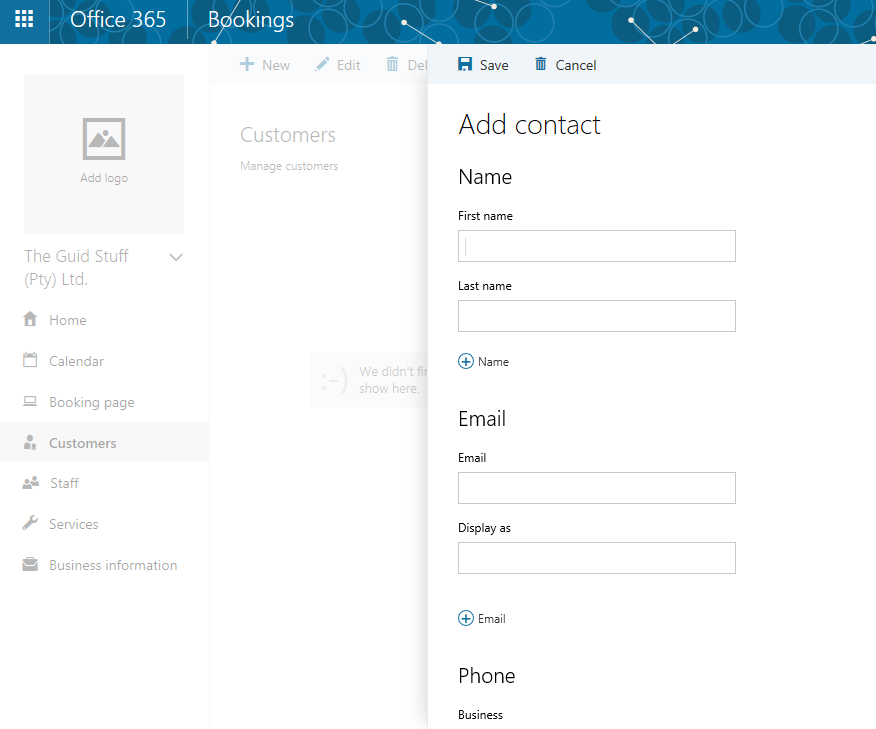Open Calendar from the left navigation

[76, 361]
